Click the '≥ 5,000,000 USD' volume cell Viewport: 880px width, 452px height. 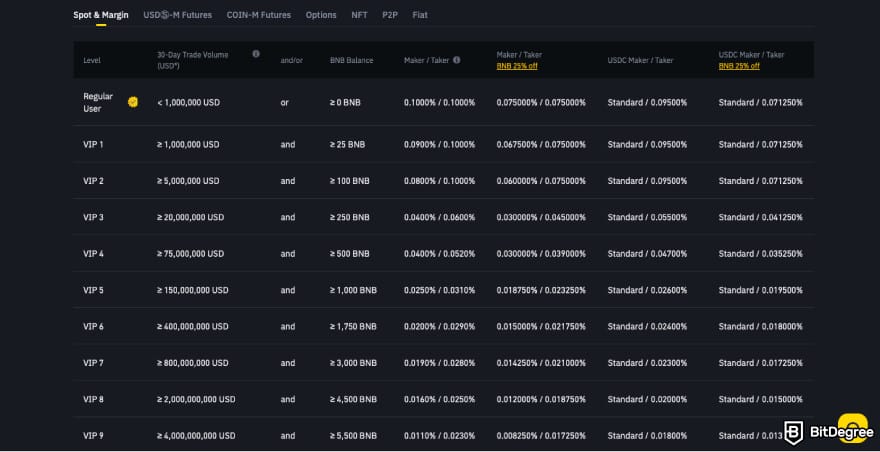point(189,181)
